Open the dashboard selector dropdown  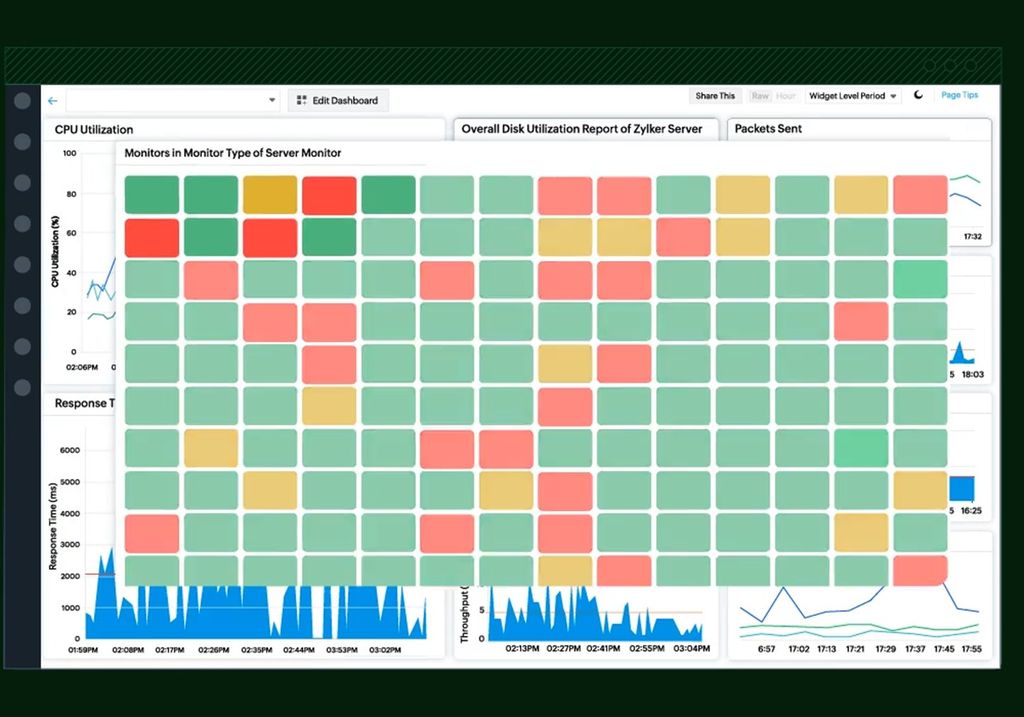coord(270,100)
